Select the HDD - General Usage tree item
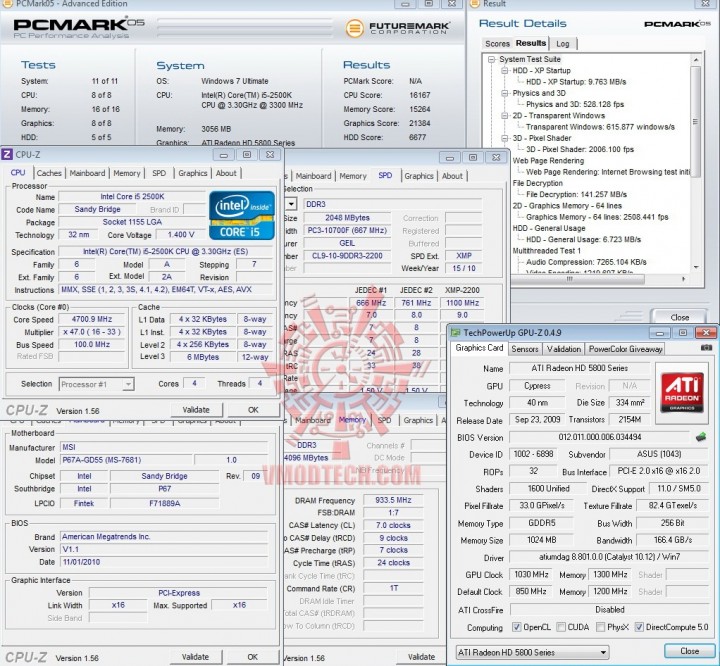Screen dimensions: 720x666 tap(549, 228)
